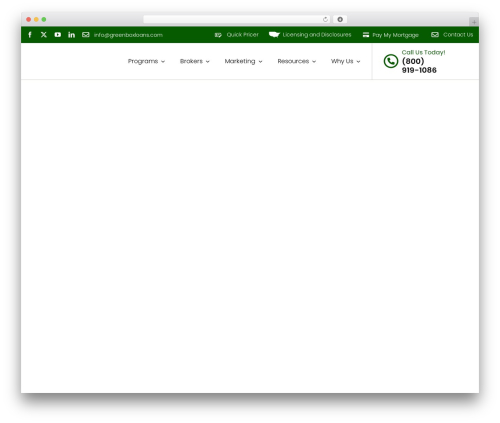
Task: Reload the page with the refresh icon
Action: tap(325, 19)
